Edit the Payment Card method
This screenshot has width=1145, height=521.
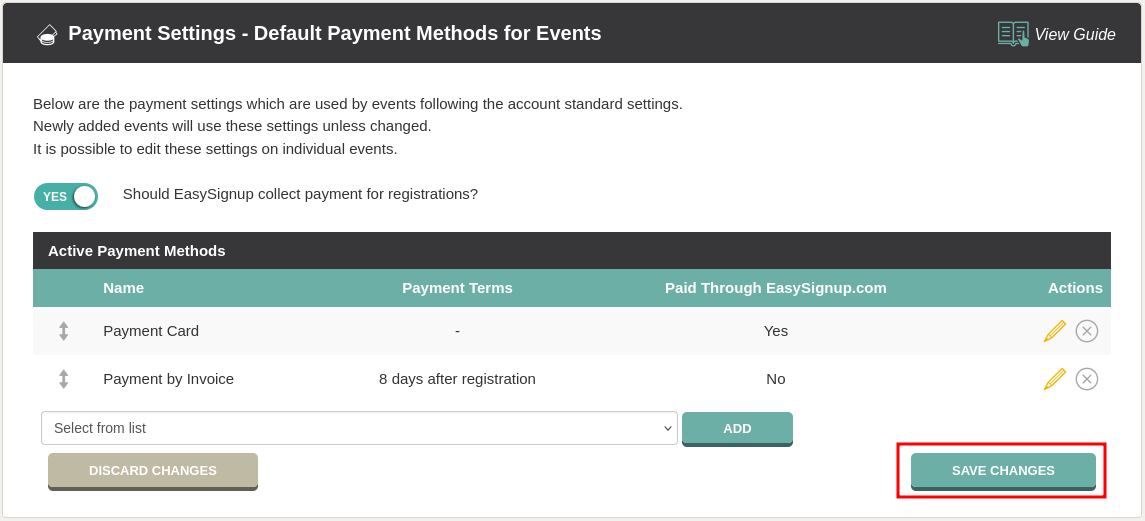click(x=1054, y=331)
